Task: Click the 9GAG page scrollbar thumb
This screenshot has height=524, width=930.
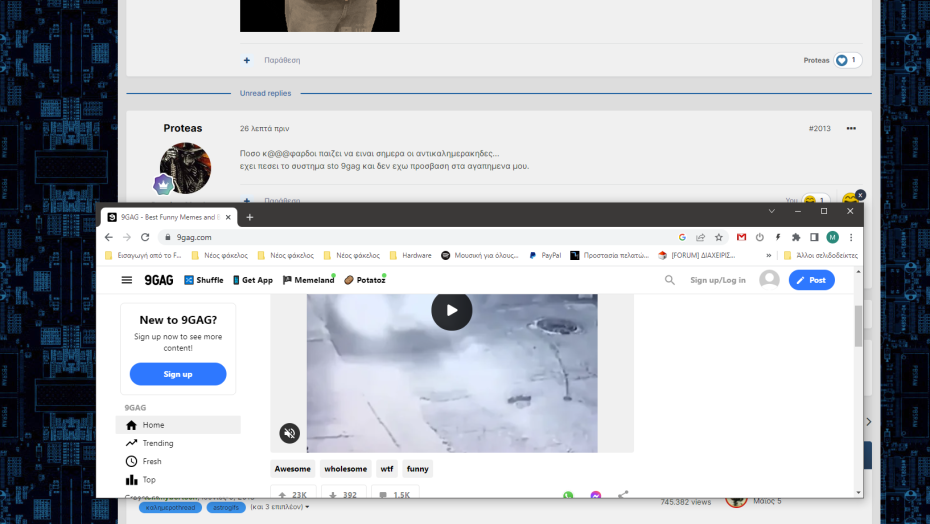Action: (x=858, y=326)
